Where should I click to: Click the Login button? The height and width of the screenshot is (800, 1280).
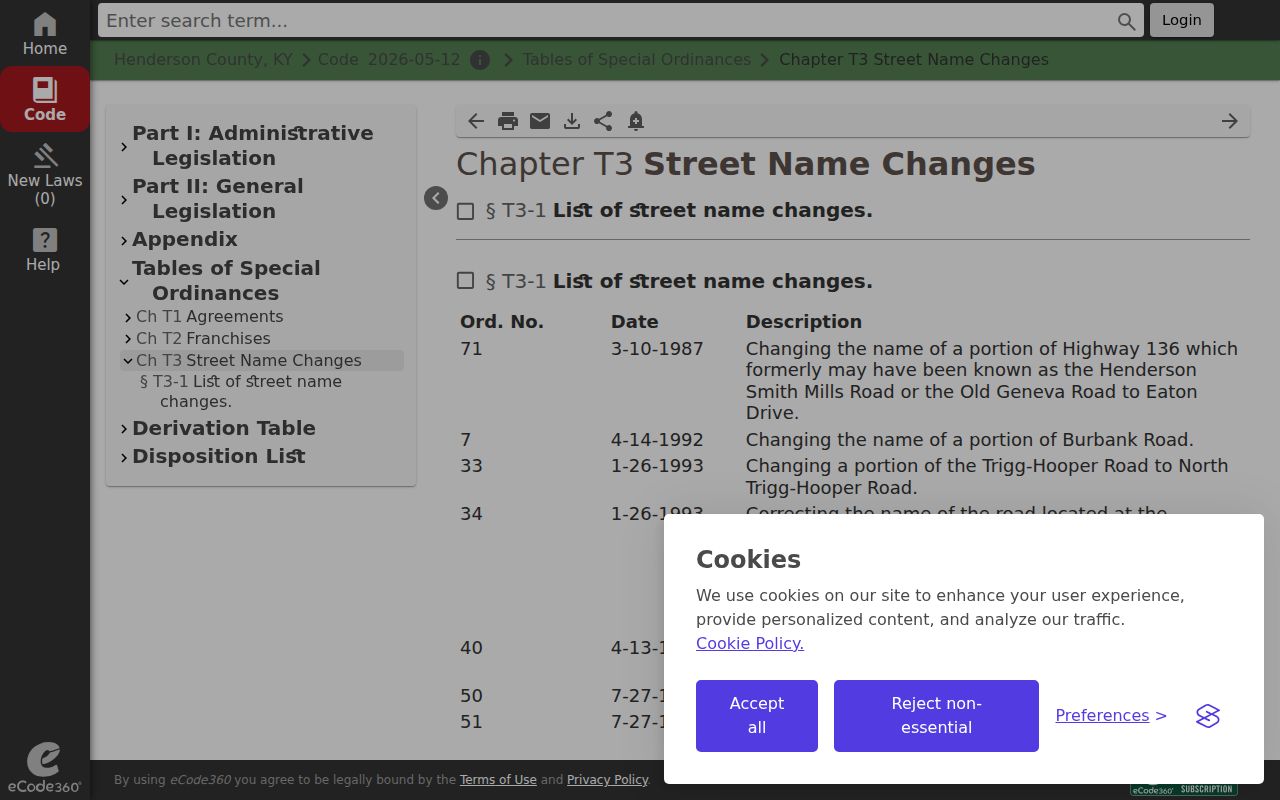click(1181, 20)
